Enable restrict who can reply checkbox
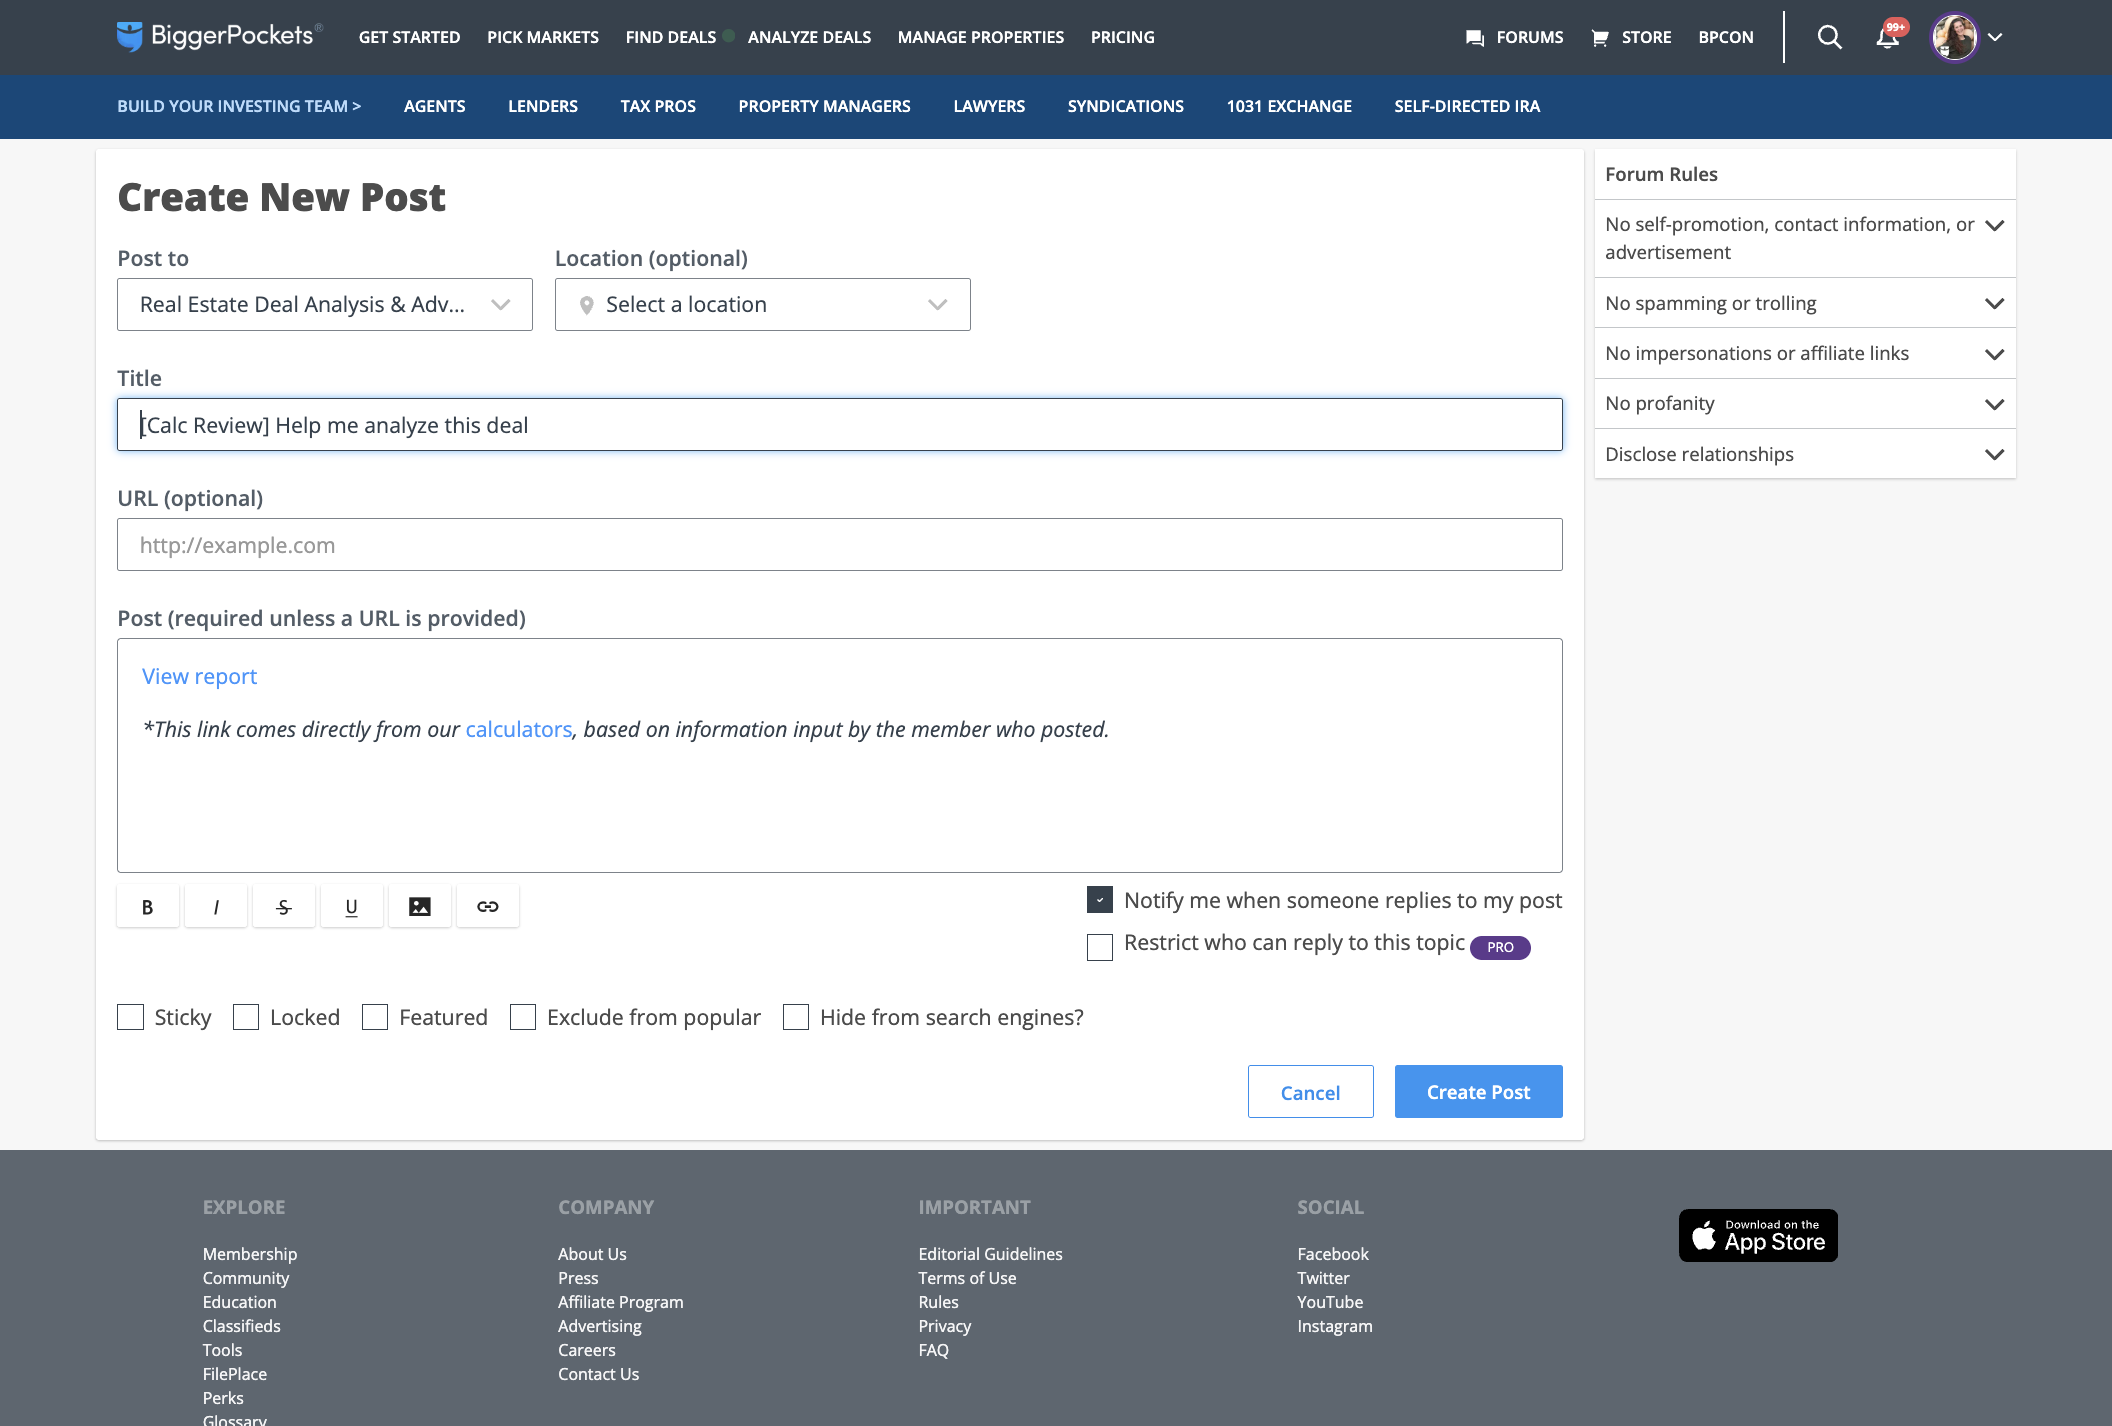Viewport: 2112px width, 1426px height. point(1100,947)
